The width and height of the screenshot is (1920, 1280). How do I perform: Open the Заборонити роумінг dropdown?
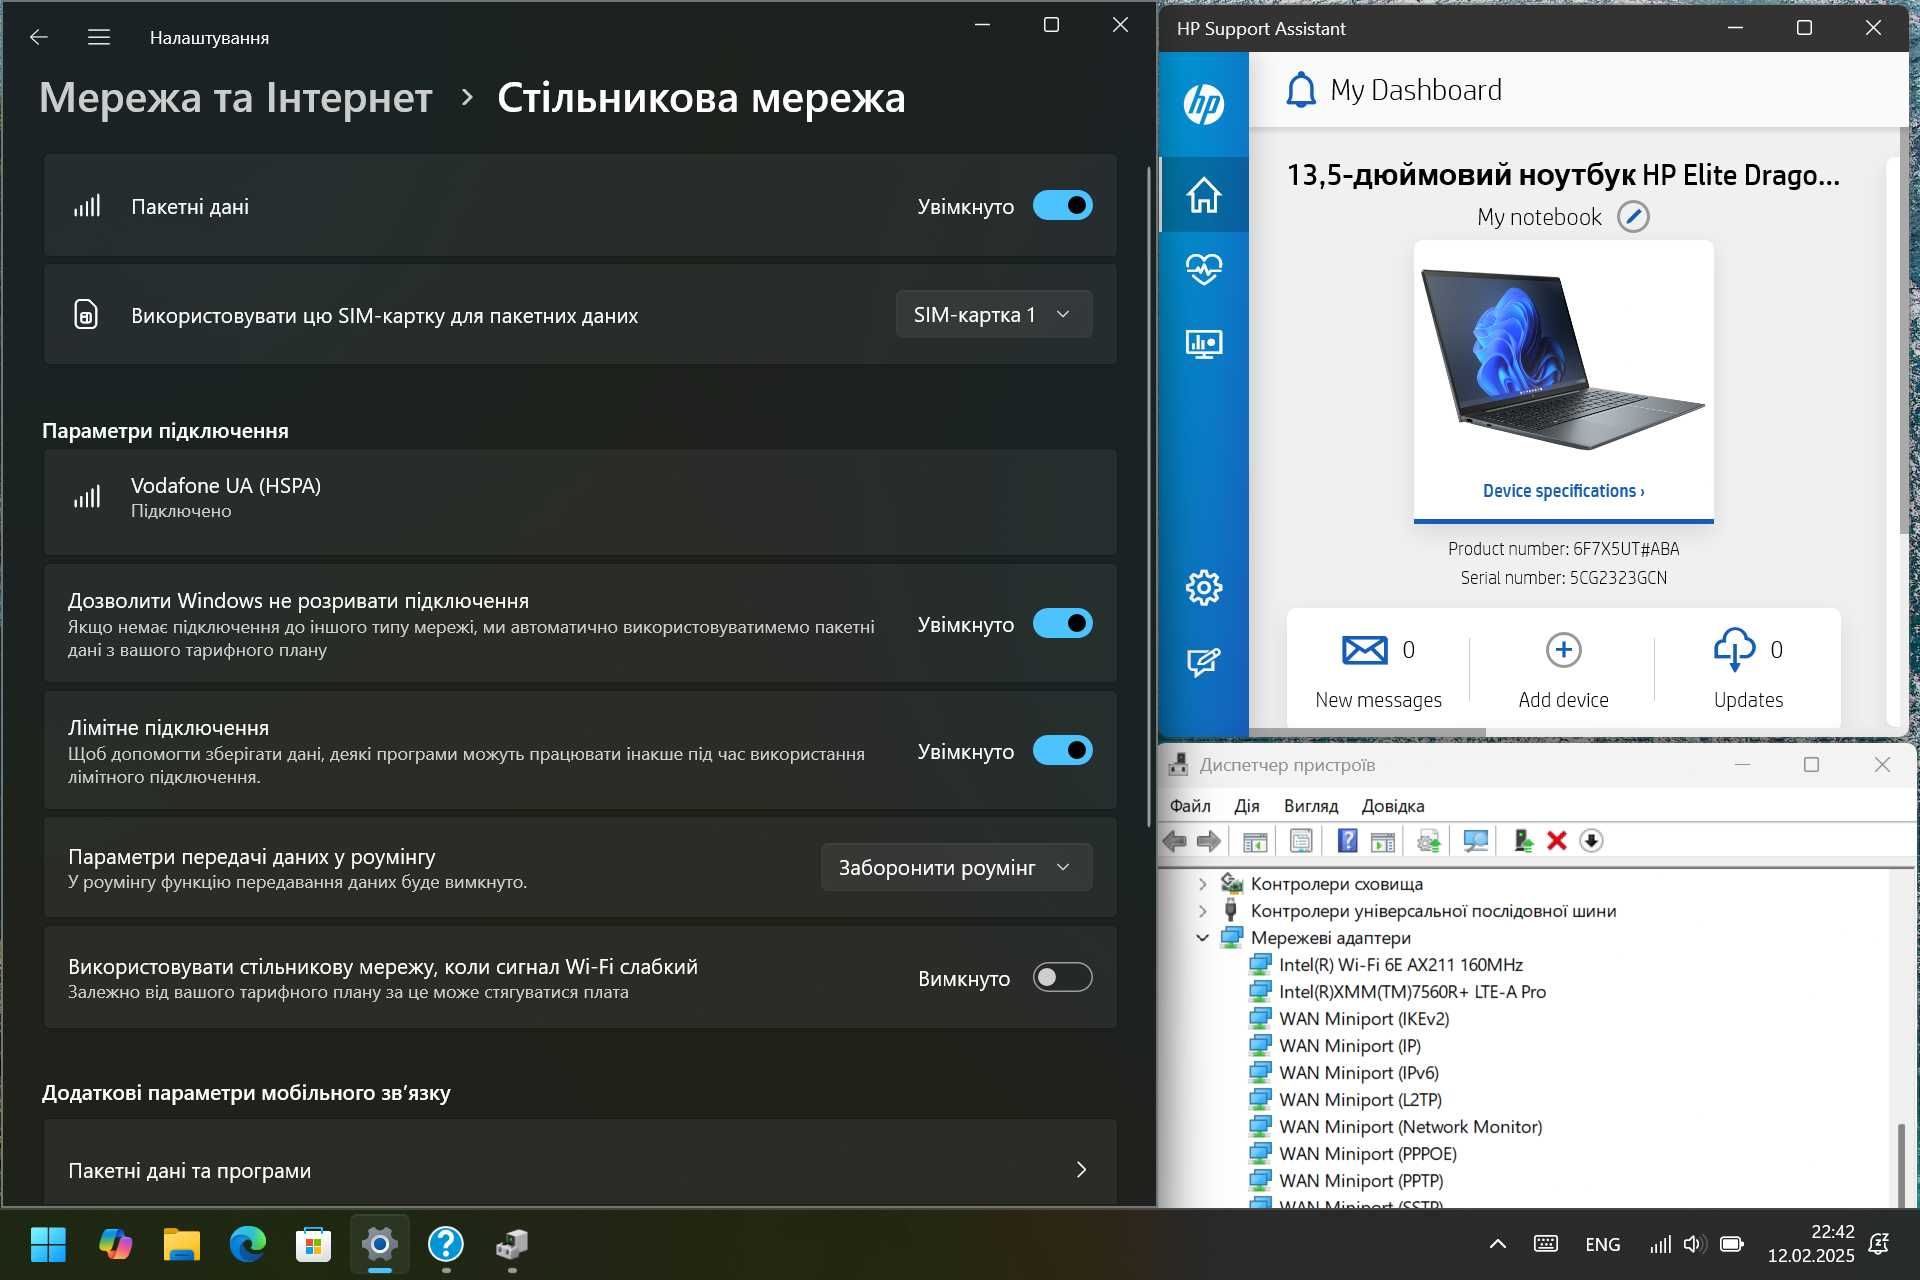pyautogui.click(x=956, y=867)
